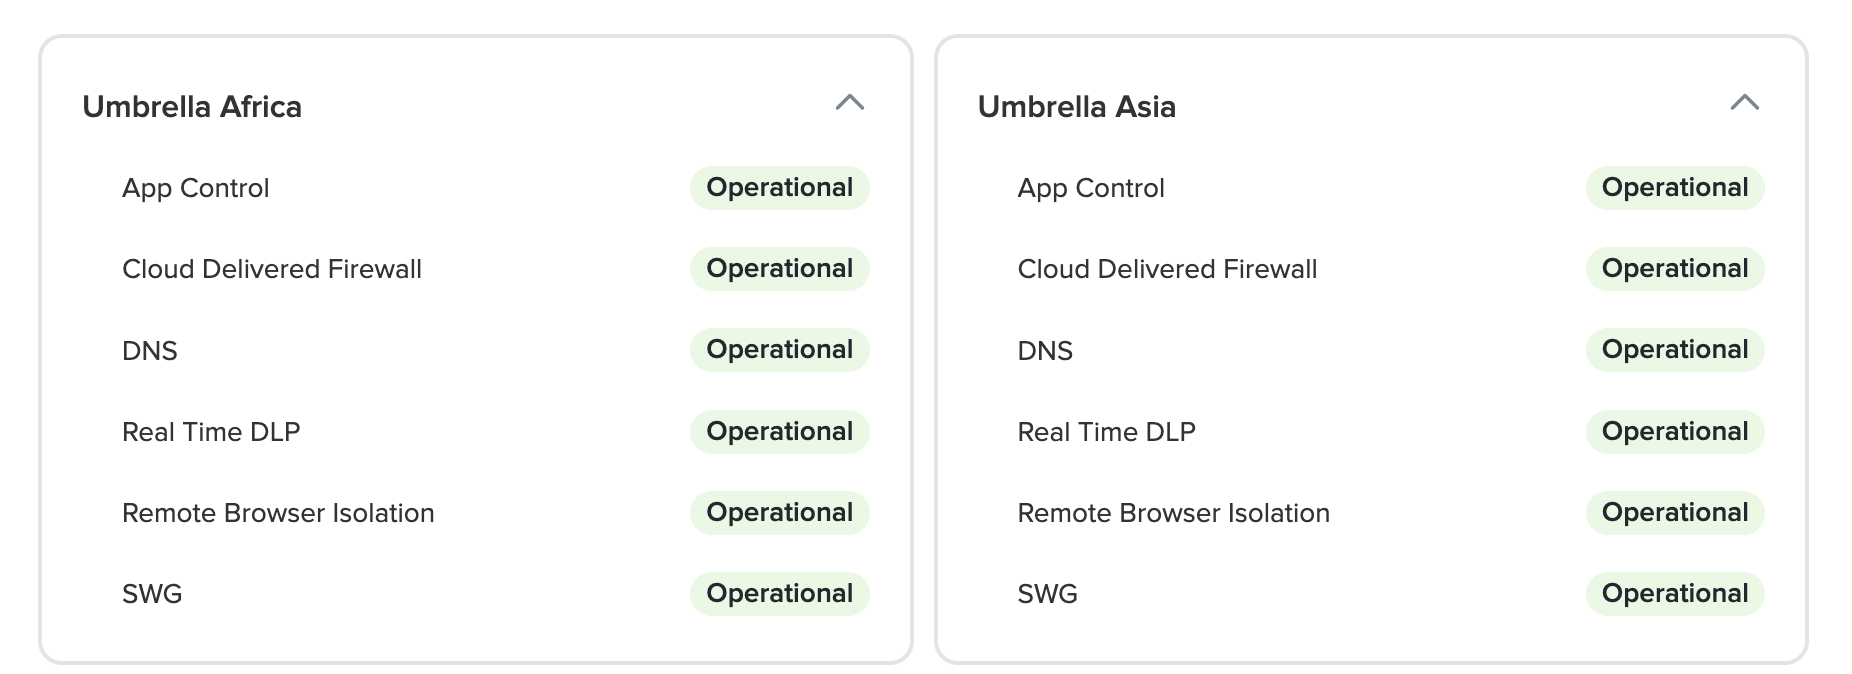
Task: Click Operational badge for Asia Remote Browser Isolation
Action: click(x=1675, y=513)
